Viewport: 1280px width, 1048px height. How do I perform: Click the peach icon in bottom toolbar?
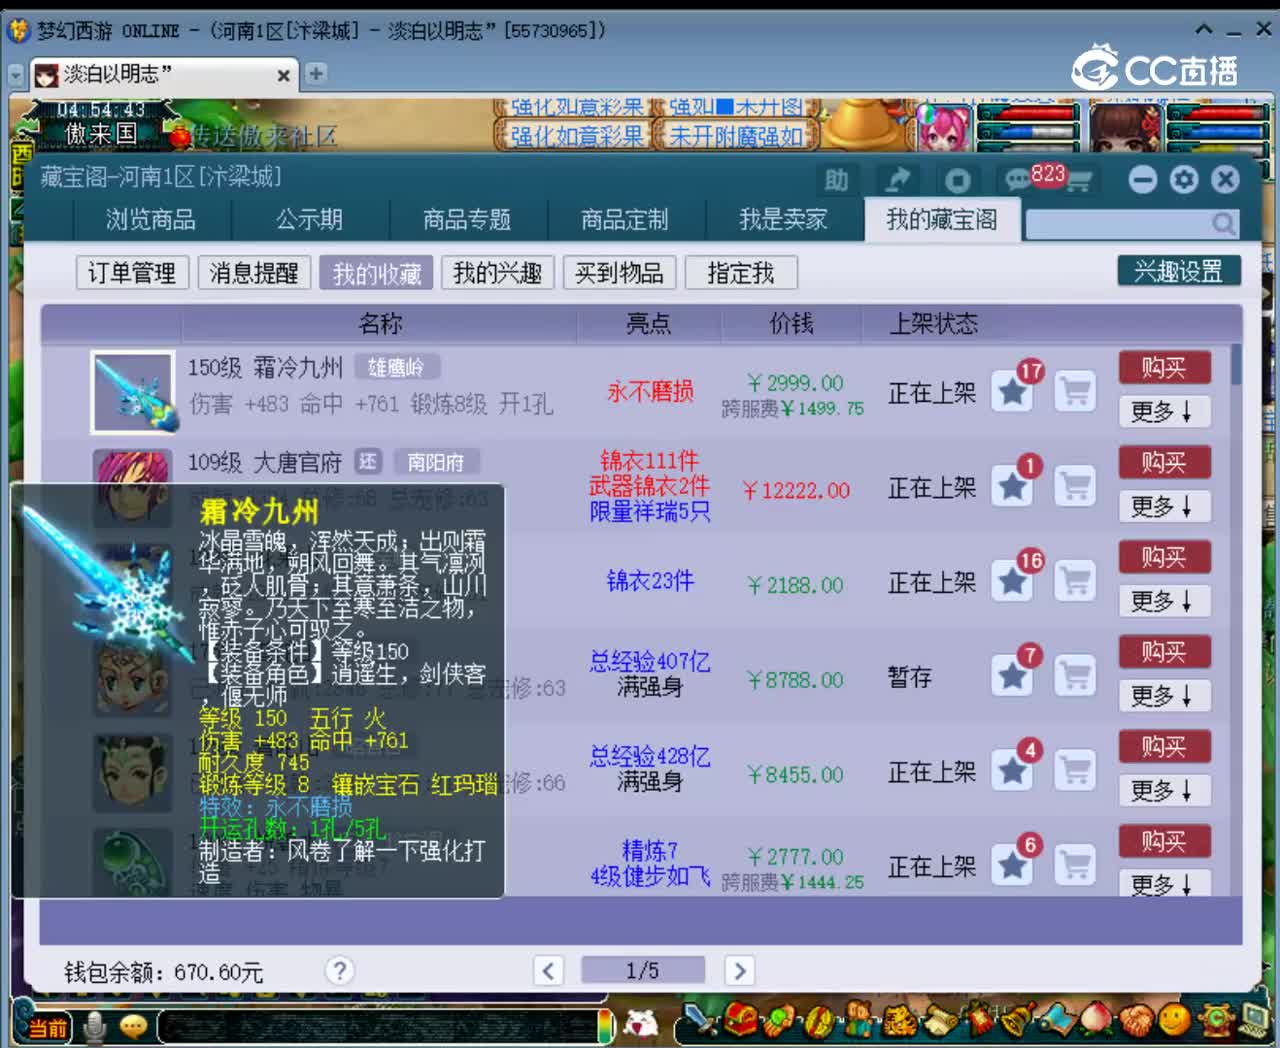(x=1097, y=1019)
